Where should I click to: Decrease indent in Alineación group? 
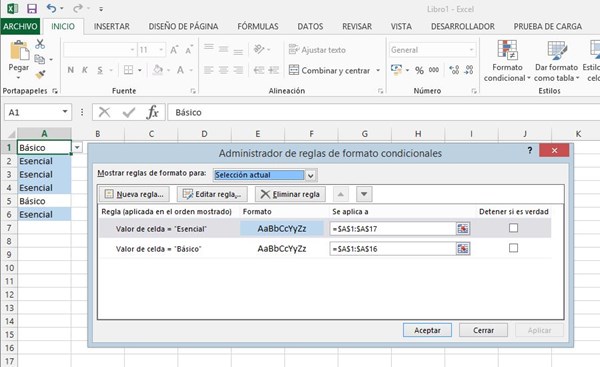(259, 70)
